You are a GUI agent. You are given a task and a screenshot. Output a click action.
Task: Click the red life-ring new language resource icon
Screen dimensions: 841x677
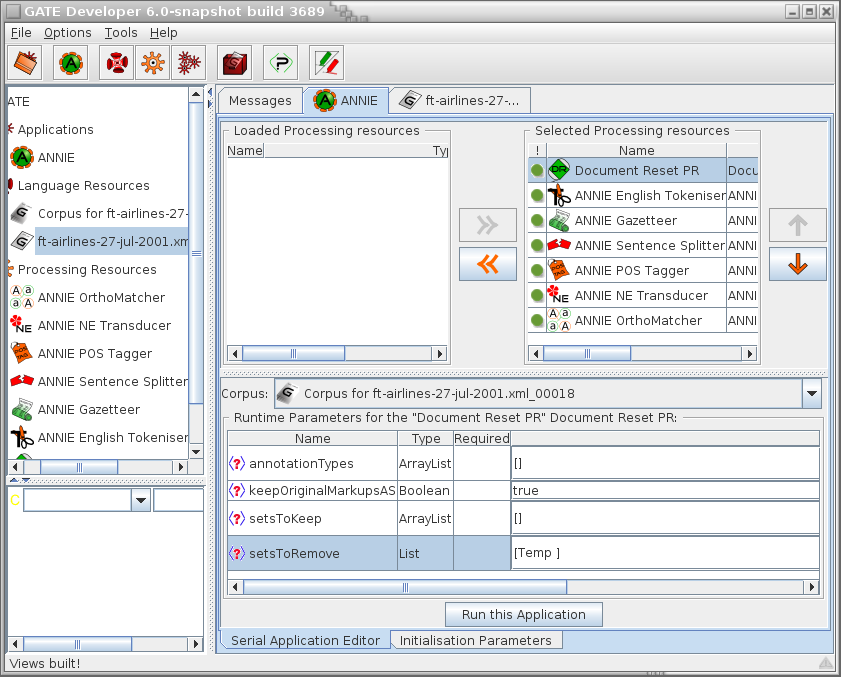(x=116, y=63)
